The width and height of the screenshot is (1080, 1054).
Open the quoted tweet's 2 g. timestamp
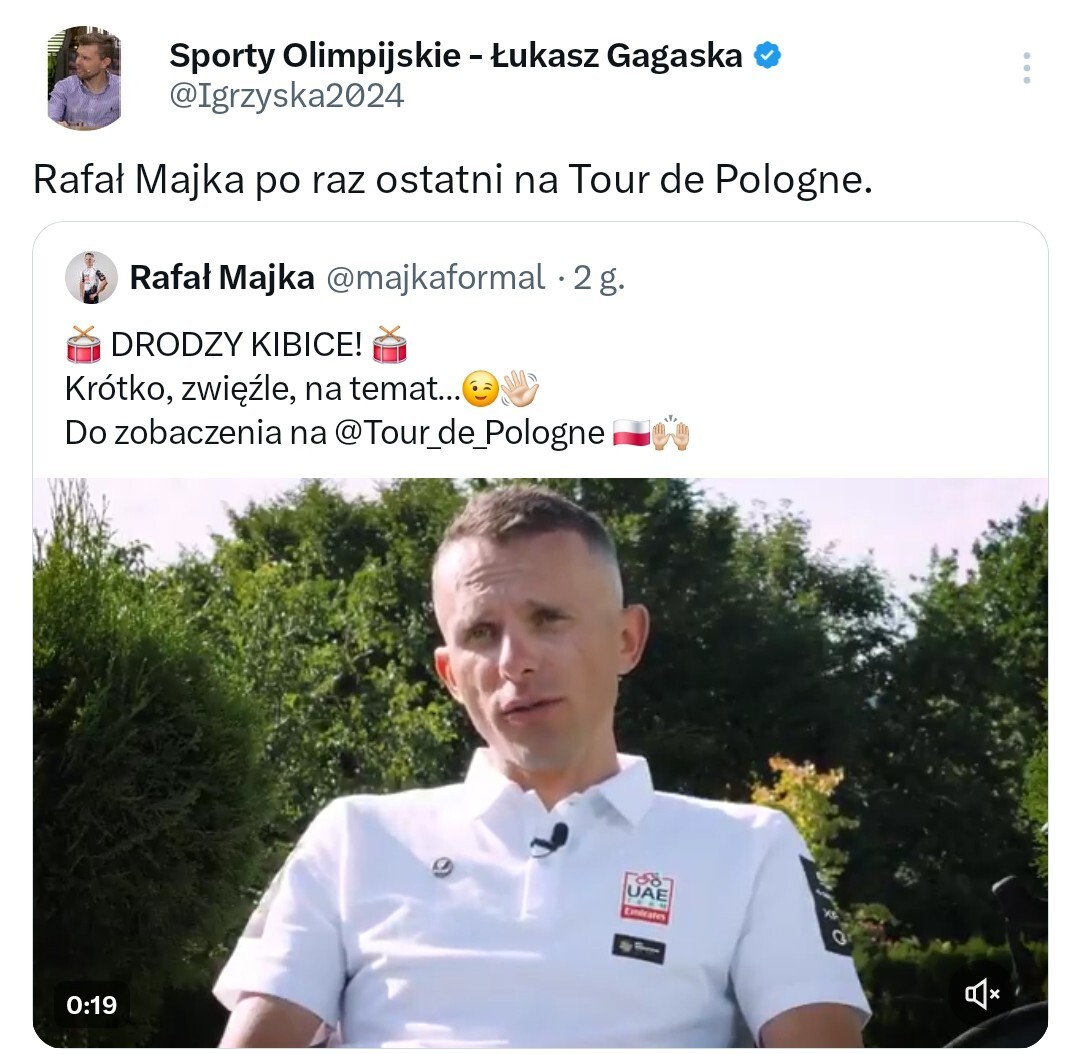click(x=599, y=278)
